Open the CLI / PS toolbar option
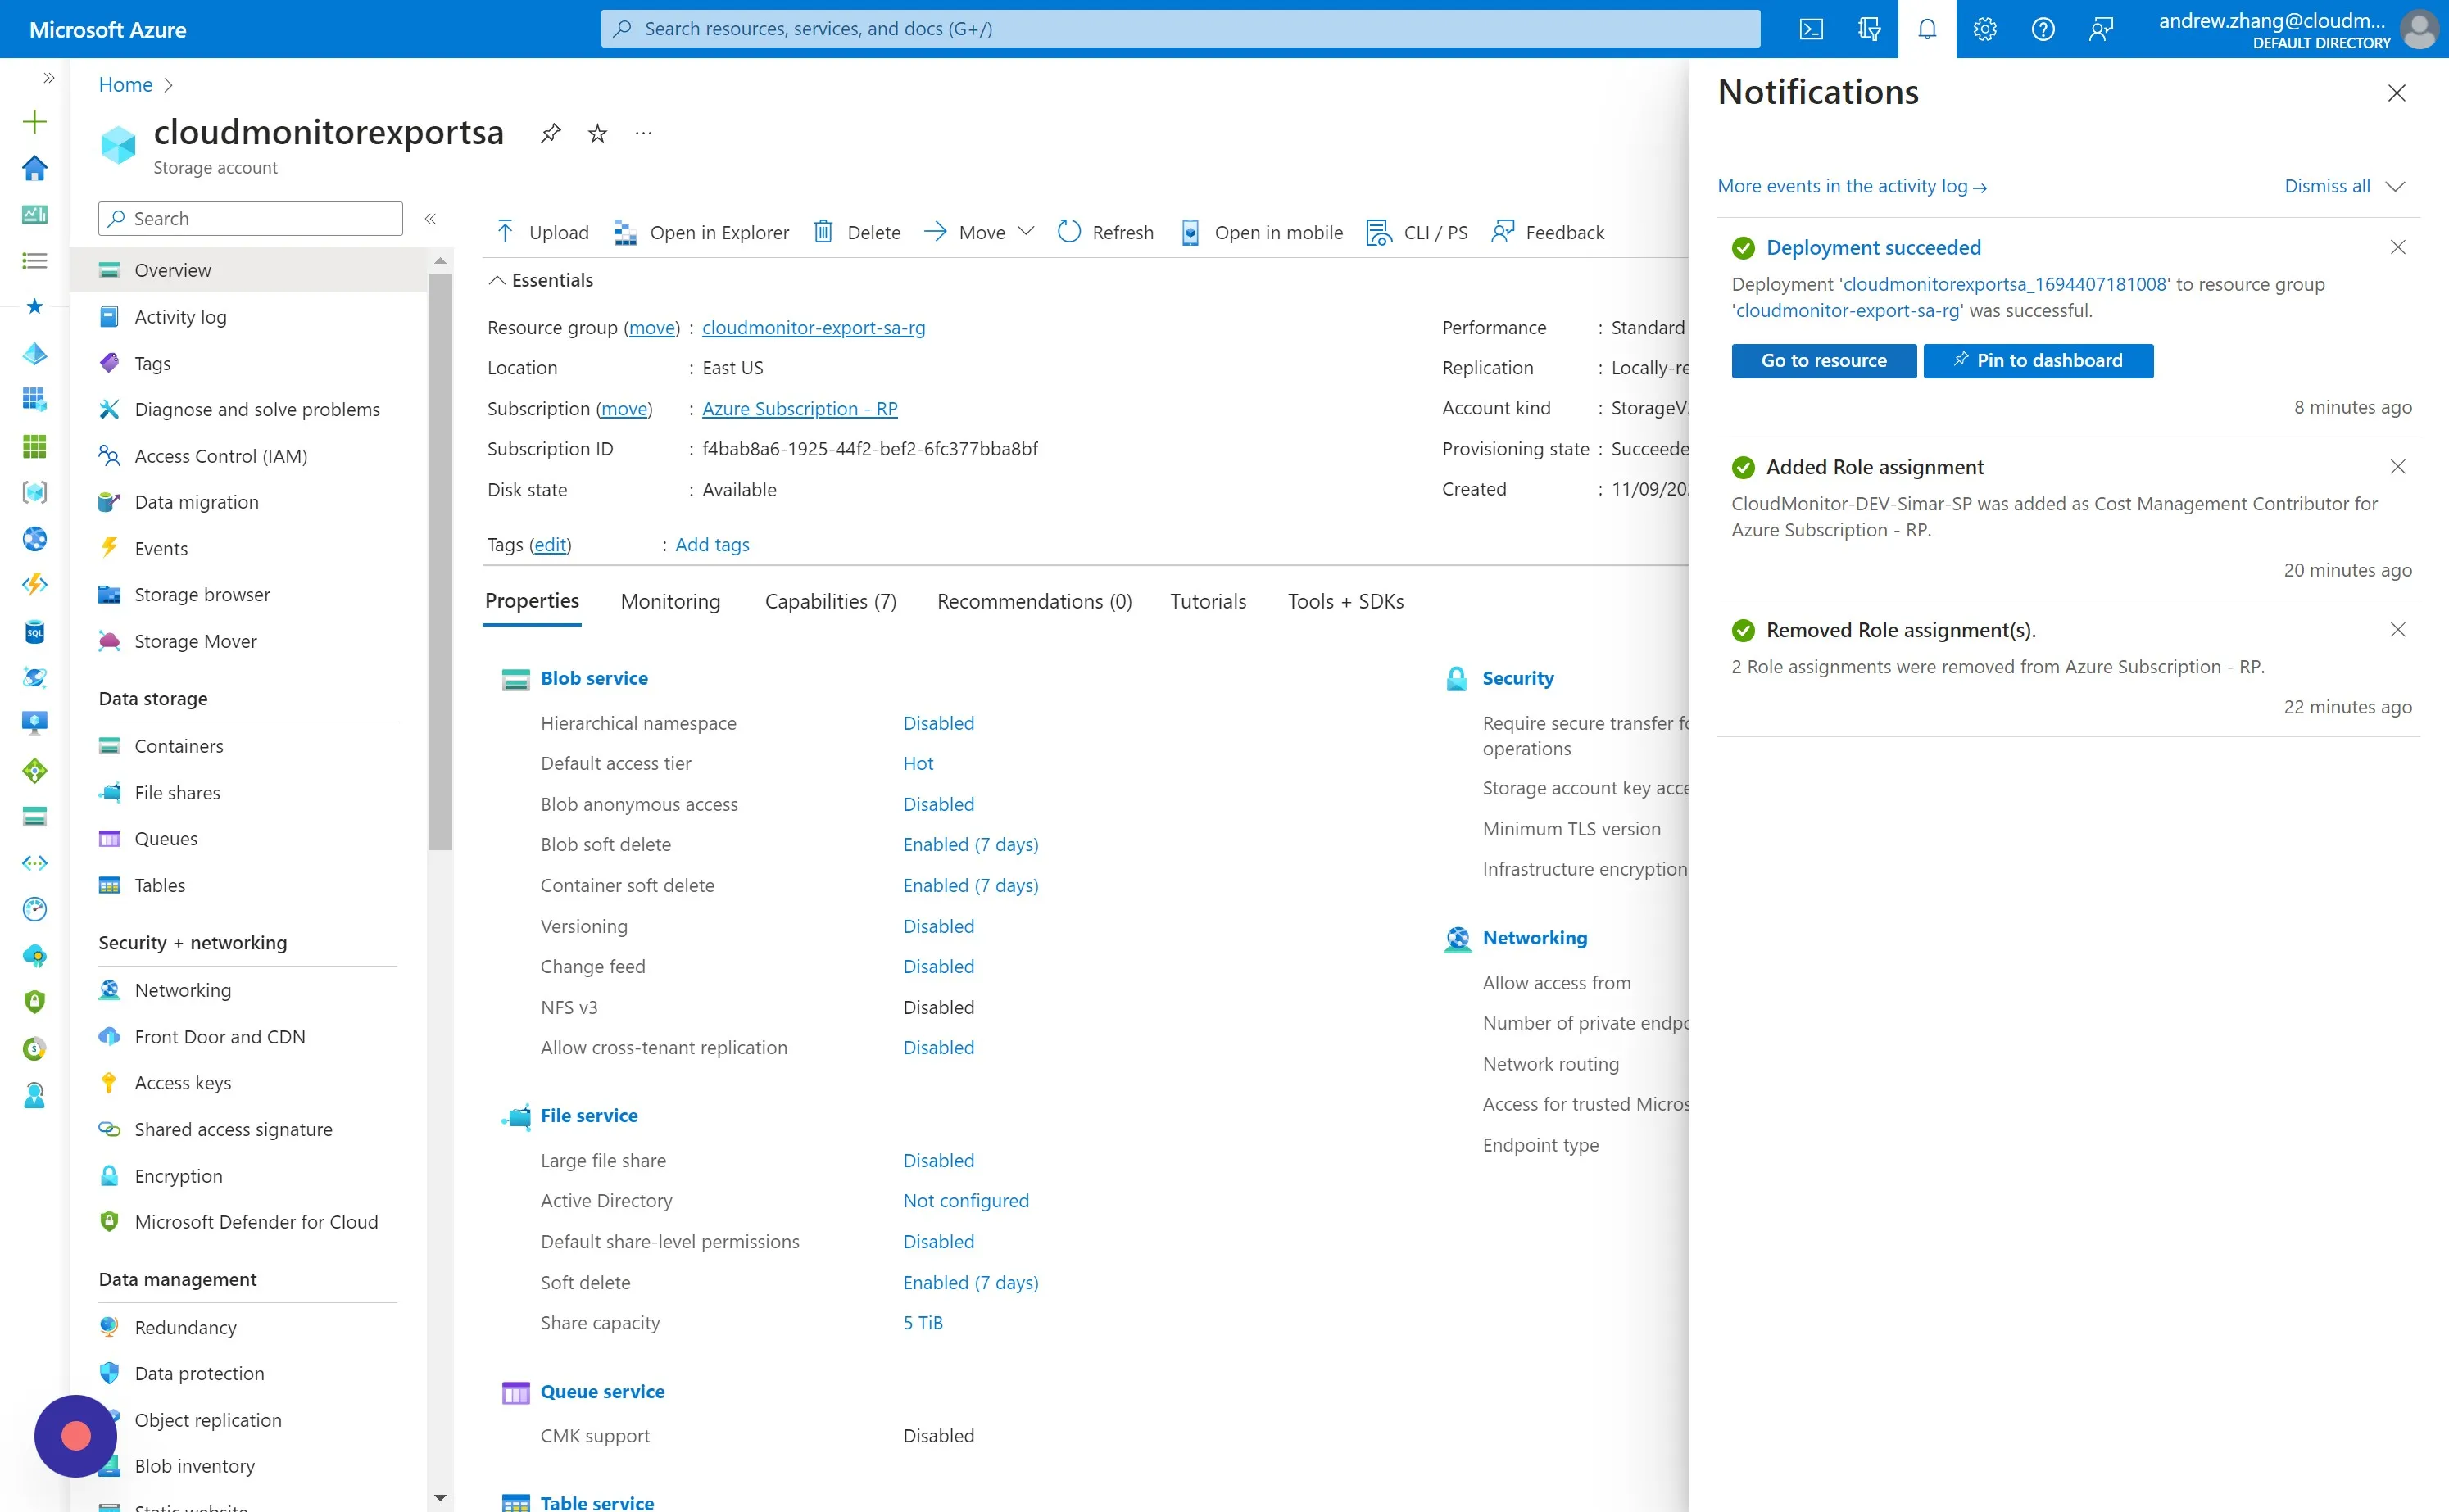This screenshot has height=1512, width=2449. [1417, 232]
